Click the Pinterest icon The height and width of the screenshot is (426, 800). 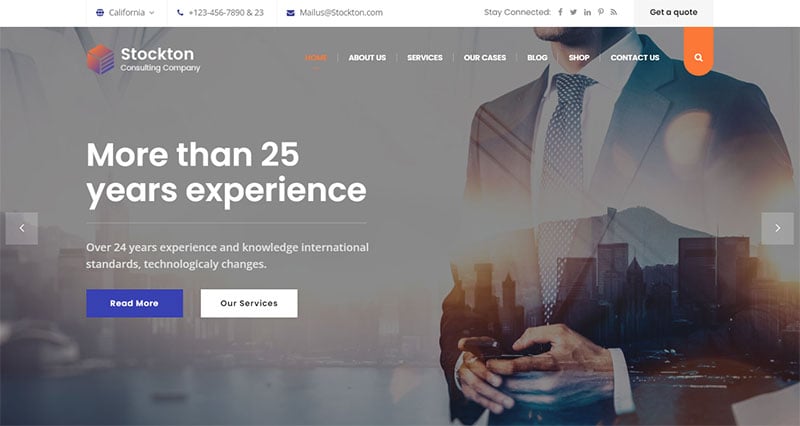[601, 12]
